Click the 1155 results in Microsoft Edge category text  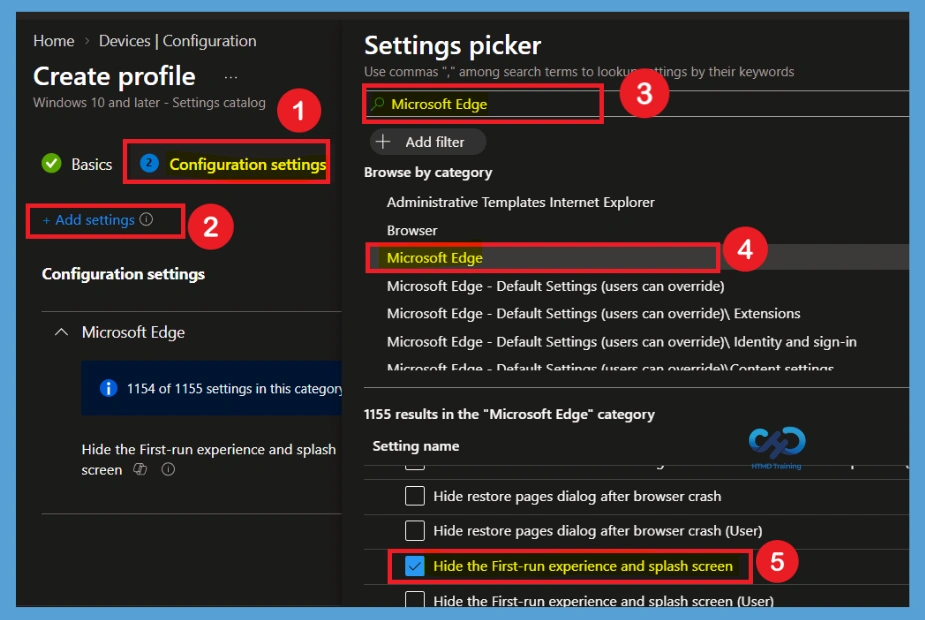[x=509, y=414]
